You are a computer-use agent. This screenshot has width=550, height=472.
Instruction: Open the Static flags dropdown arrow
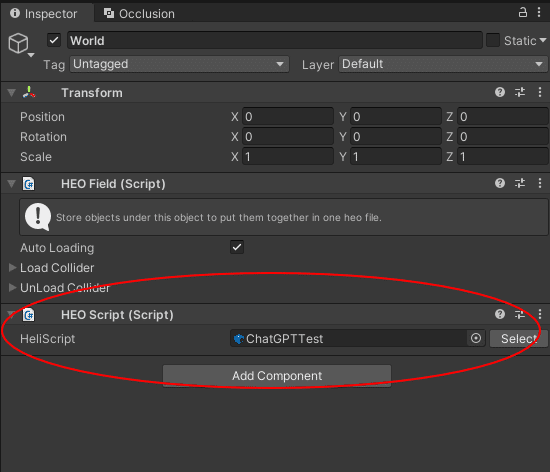click(x=543, y=40)
